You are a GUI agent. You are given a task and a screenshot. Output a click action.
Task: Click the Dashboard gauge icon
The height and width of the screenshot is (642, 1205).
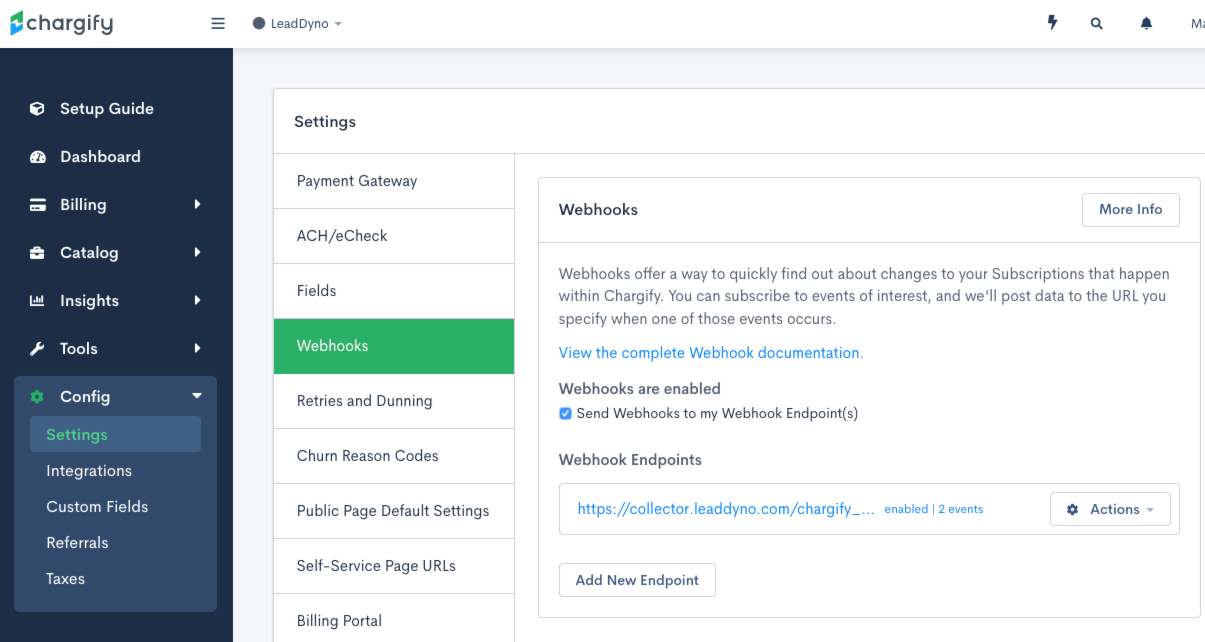coord(38,157)
